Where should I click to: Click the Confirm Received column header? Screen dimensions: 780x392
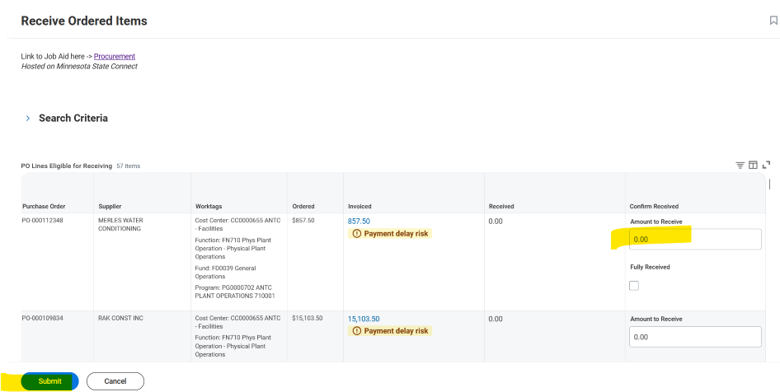[654, 206]
